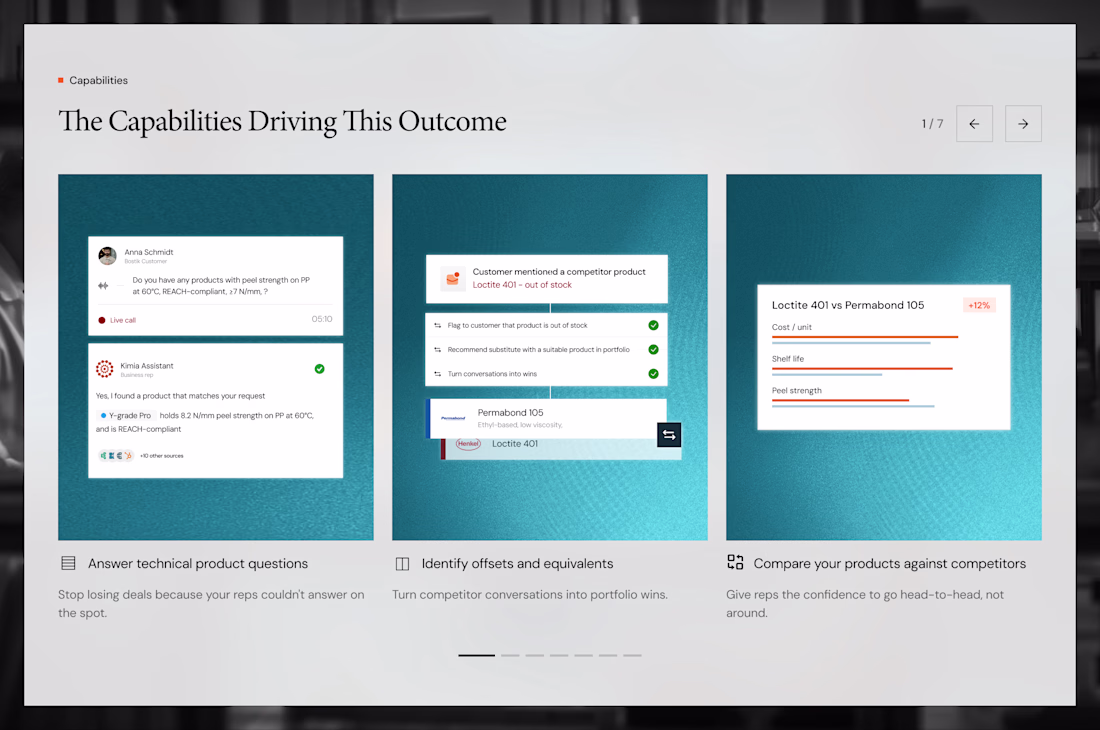The height and width of the screenshot is (730, 1100).
Task: Click the green check for Turn conversations into wins
Action: (653, 374)
